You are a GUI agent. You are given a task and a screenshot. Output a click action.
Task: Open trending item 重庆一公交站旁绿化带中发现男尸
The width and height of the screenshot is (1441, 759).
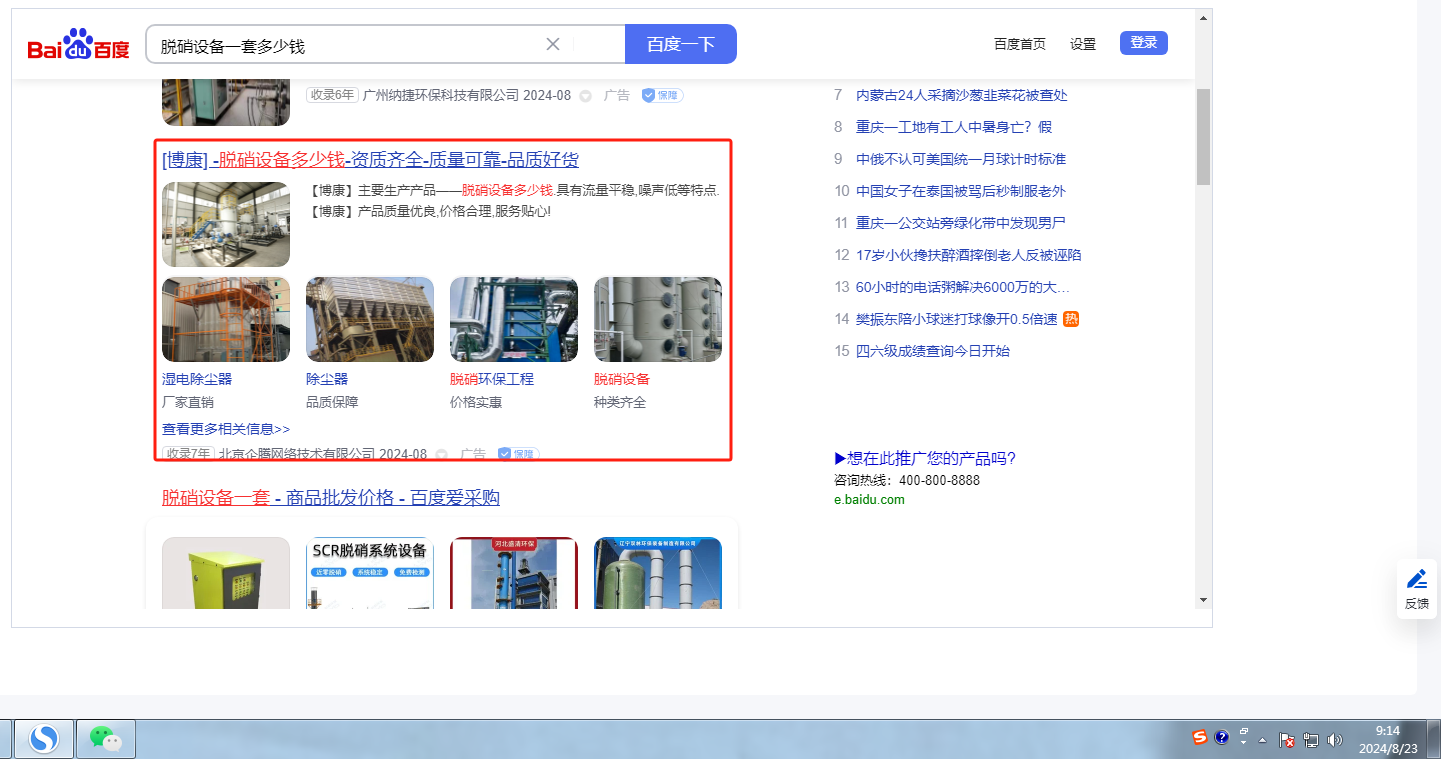[961, 223]
